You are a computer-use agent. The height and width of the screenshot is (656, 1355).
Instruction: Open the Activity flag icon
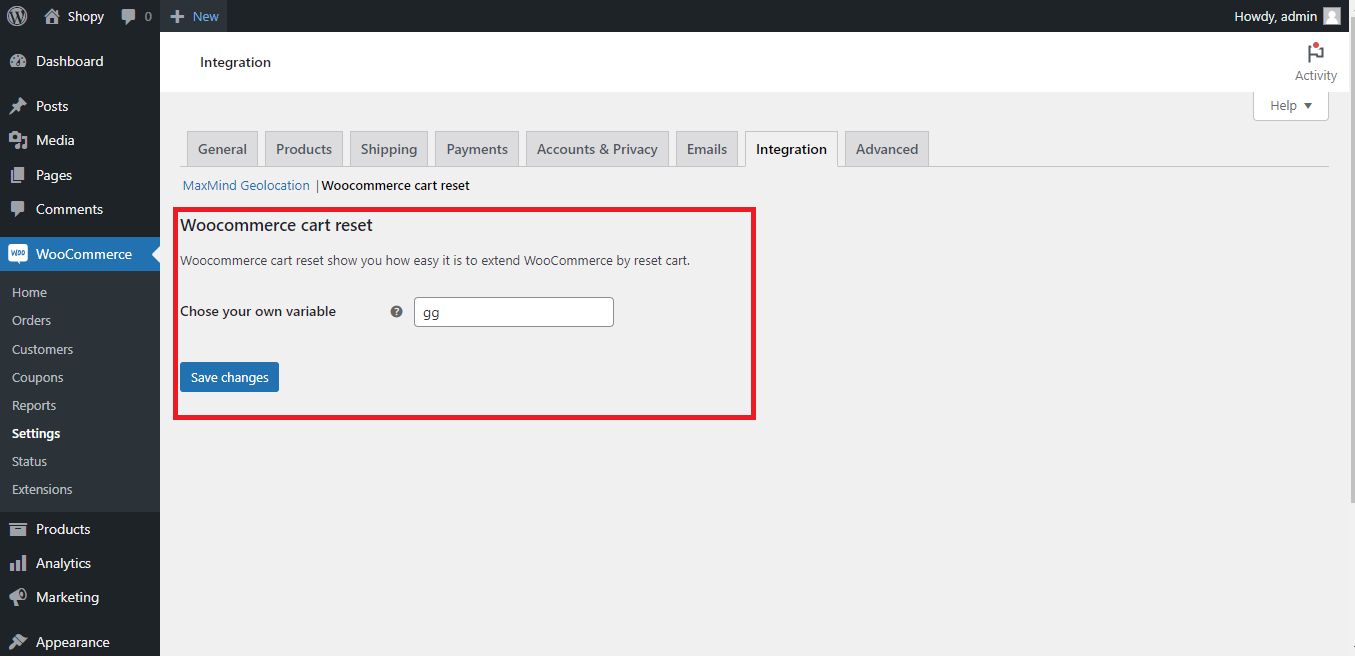(1316, 53)
